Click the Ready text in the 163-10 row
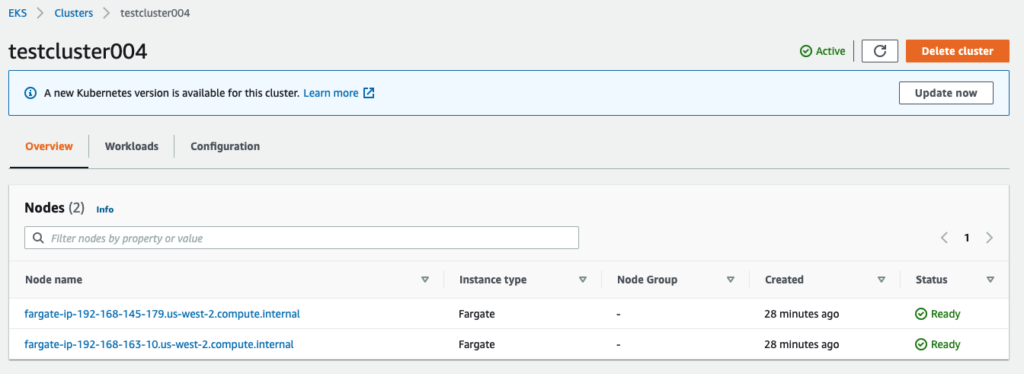The height and width of the screenshot is (374, 1024). click(x=946, y=344)
